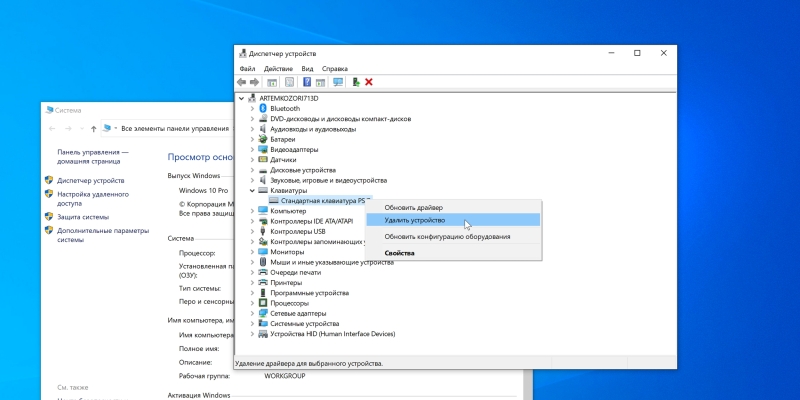
Task: Expand the Сетевые адаптеры category
Action: [x=252, y=313]
